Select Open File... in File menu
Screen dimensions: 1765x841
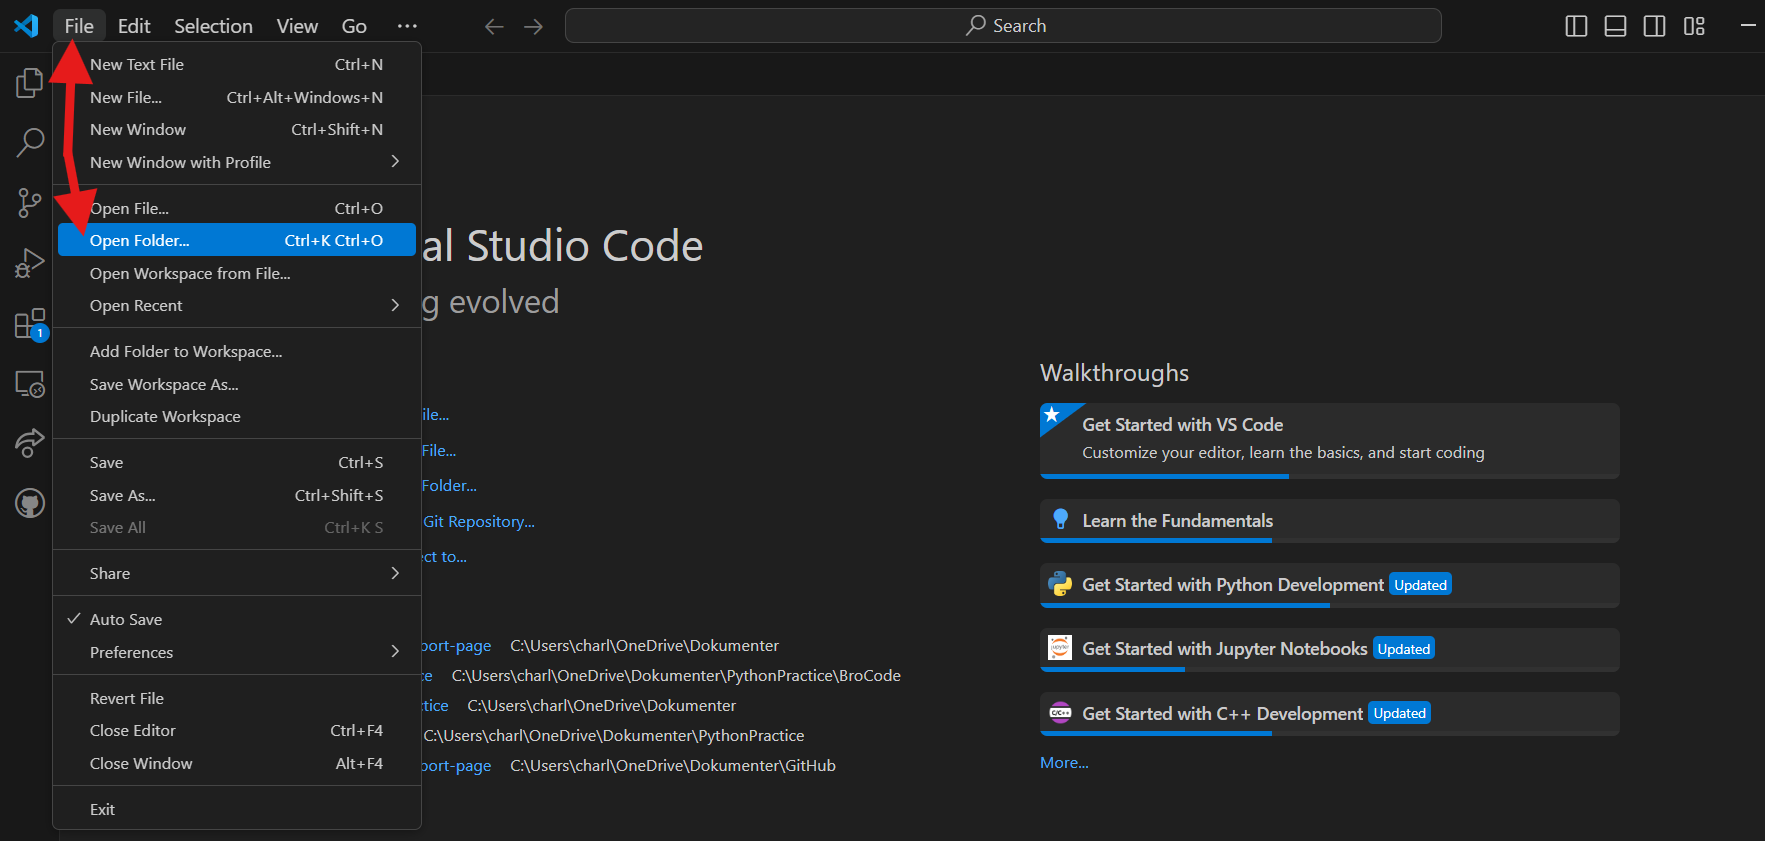coord(237,208)
